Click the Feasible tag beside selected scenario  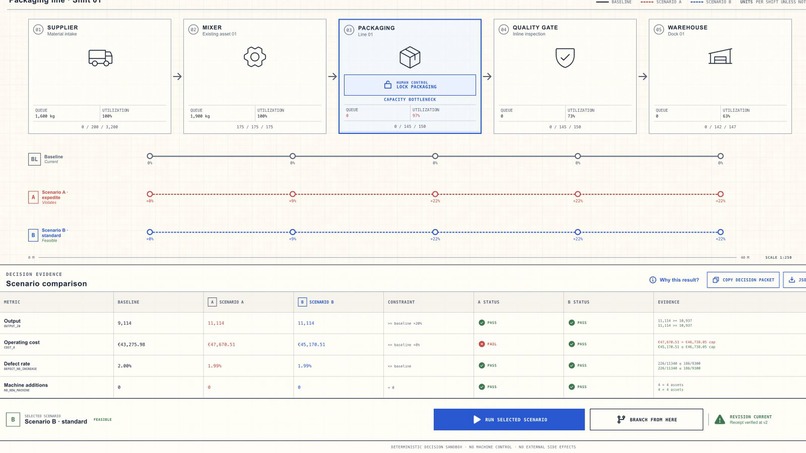[x=102, y=420]
